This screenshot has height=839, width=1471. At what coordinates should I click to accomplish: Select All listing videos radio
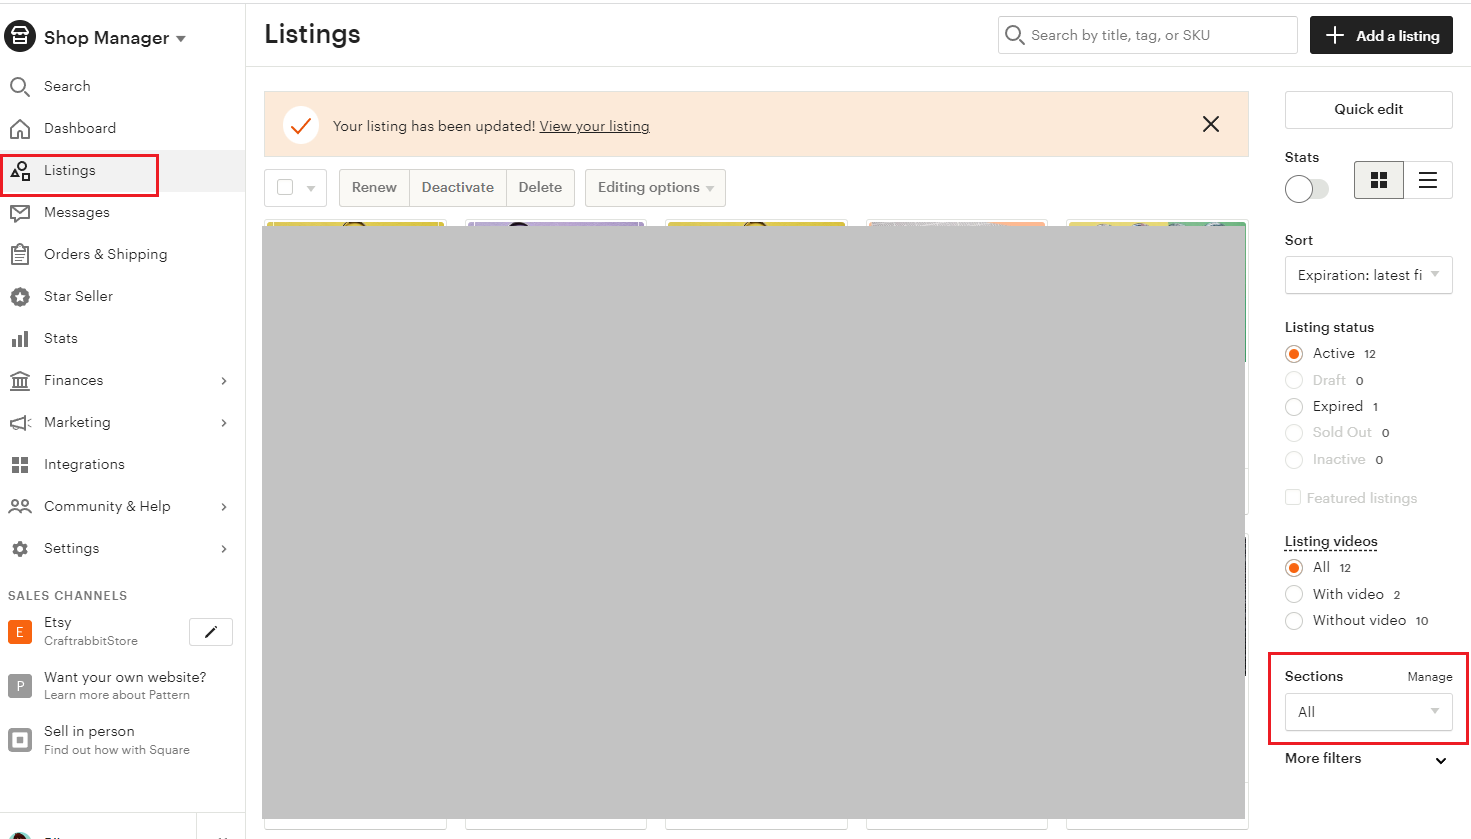pos(1294,568)
